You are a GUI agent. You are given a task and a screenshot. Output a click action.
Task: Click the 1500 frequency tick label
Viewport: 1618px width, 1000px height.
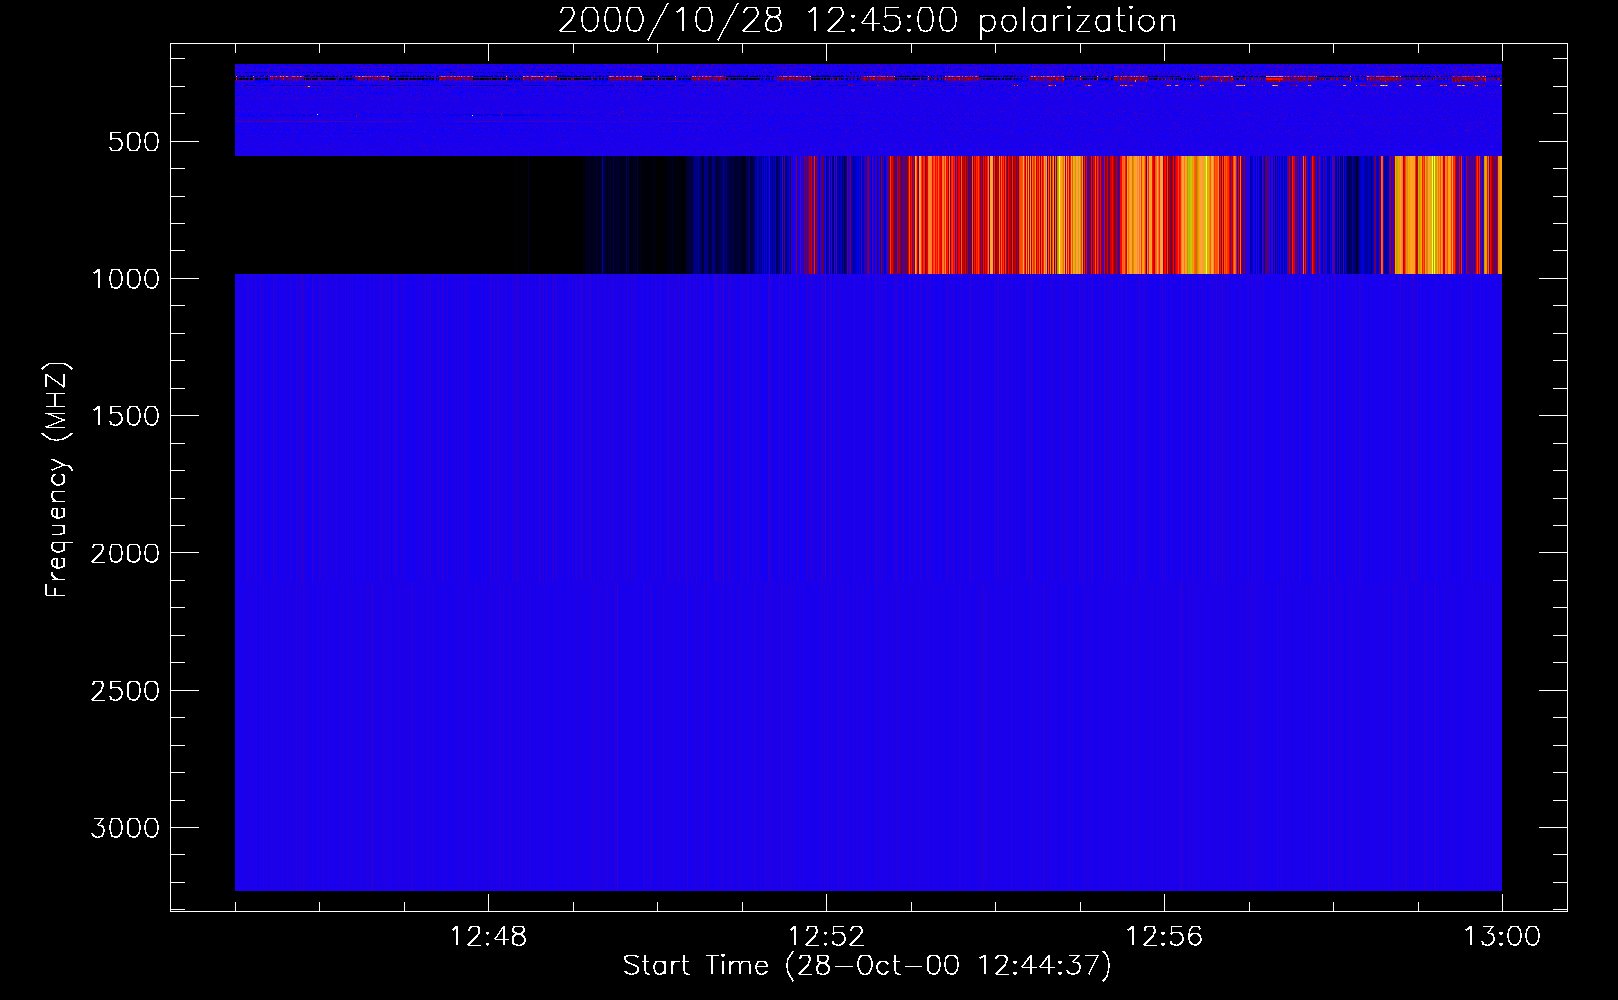click(125, 416)
